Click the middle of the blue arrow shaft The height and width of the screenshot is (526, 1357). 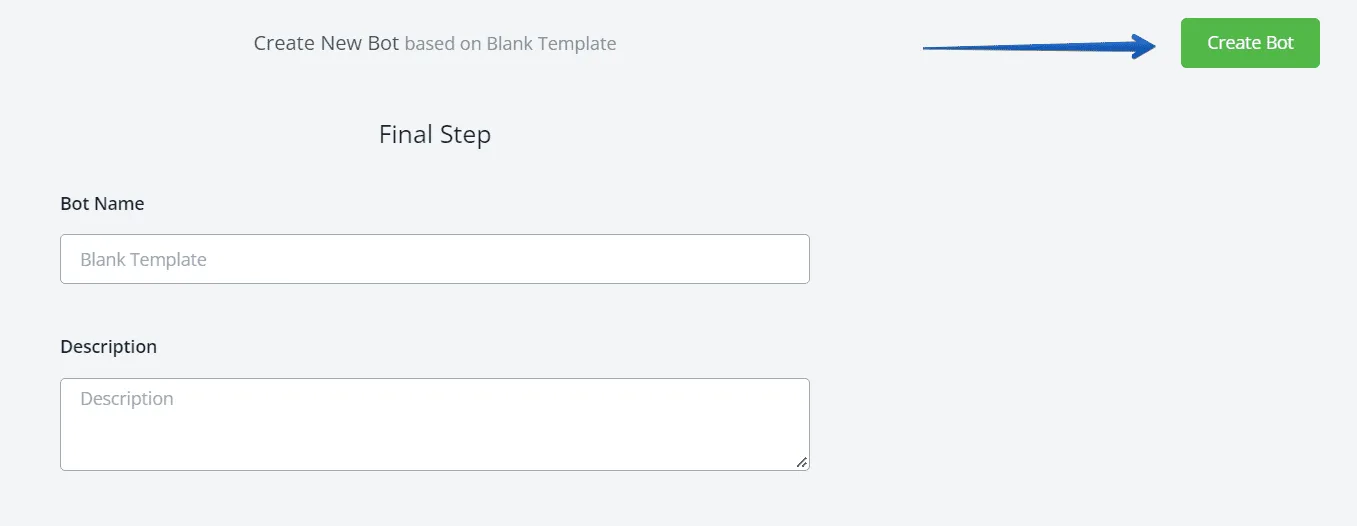point(1030,47)
